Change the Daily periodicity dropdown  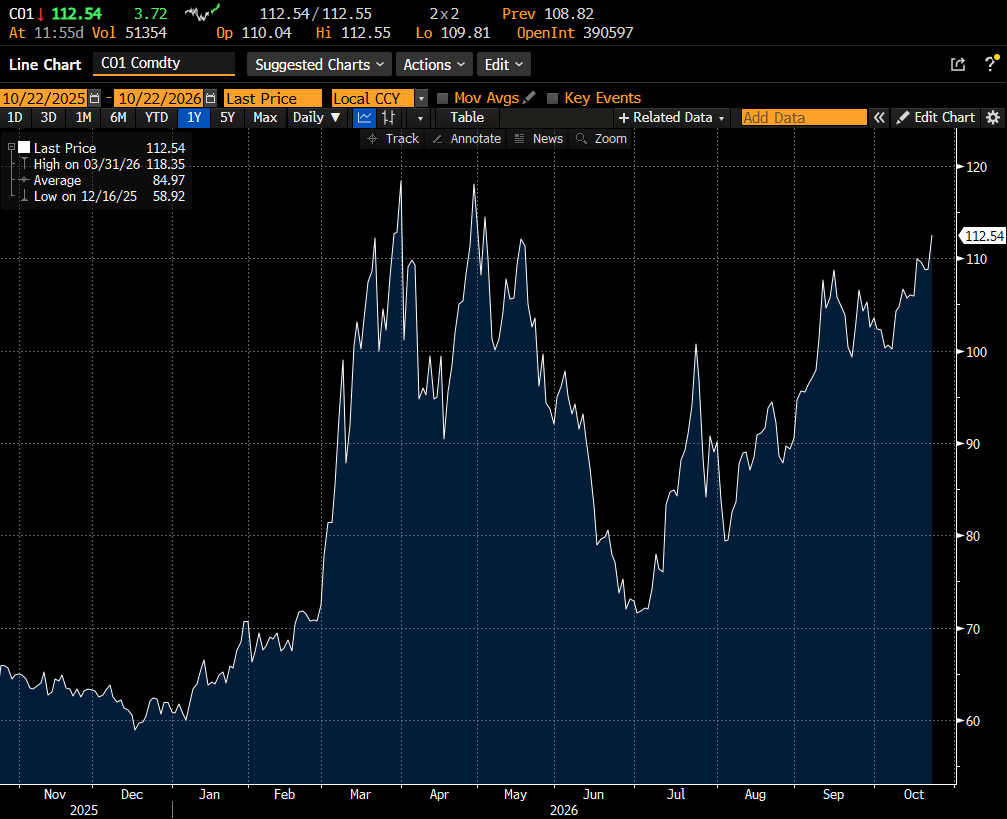click(x=316, y=118)
